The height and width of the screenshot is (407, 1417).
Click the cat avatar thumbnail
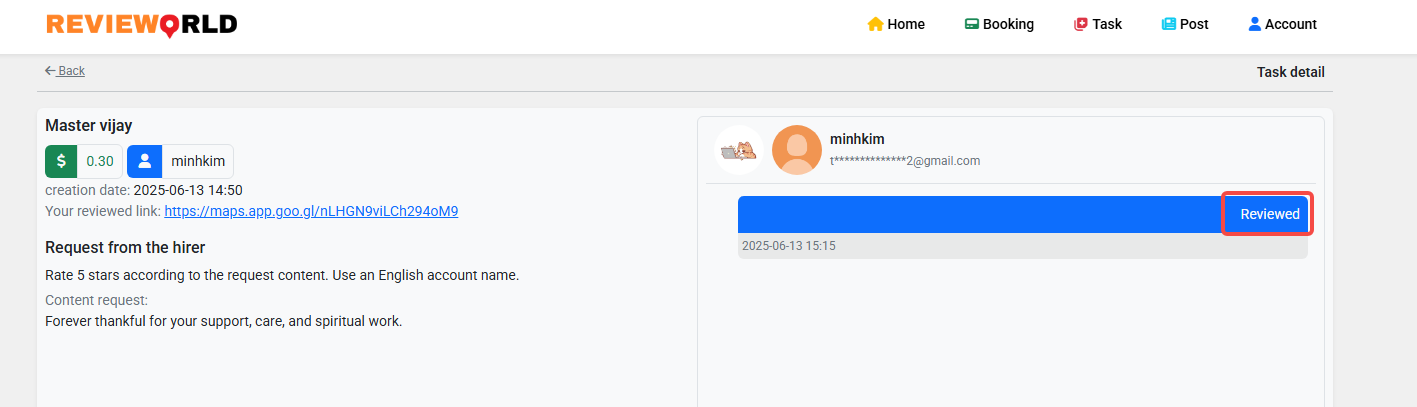[x=739, y=150]
